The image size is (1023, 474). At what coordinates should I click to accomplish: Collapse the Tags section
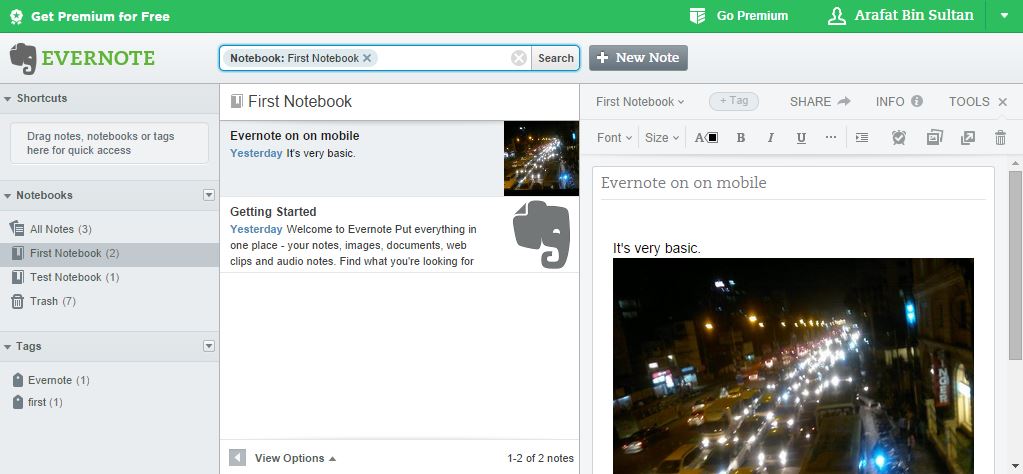[x=8, y=347]
